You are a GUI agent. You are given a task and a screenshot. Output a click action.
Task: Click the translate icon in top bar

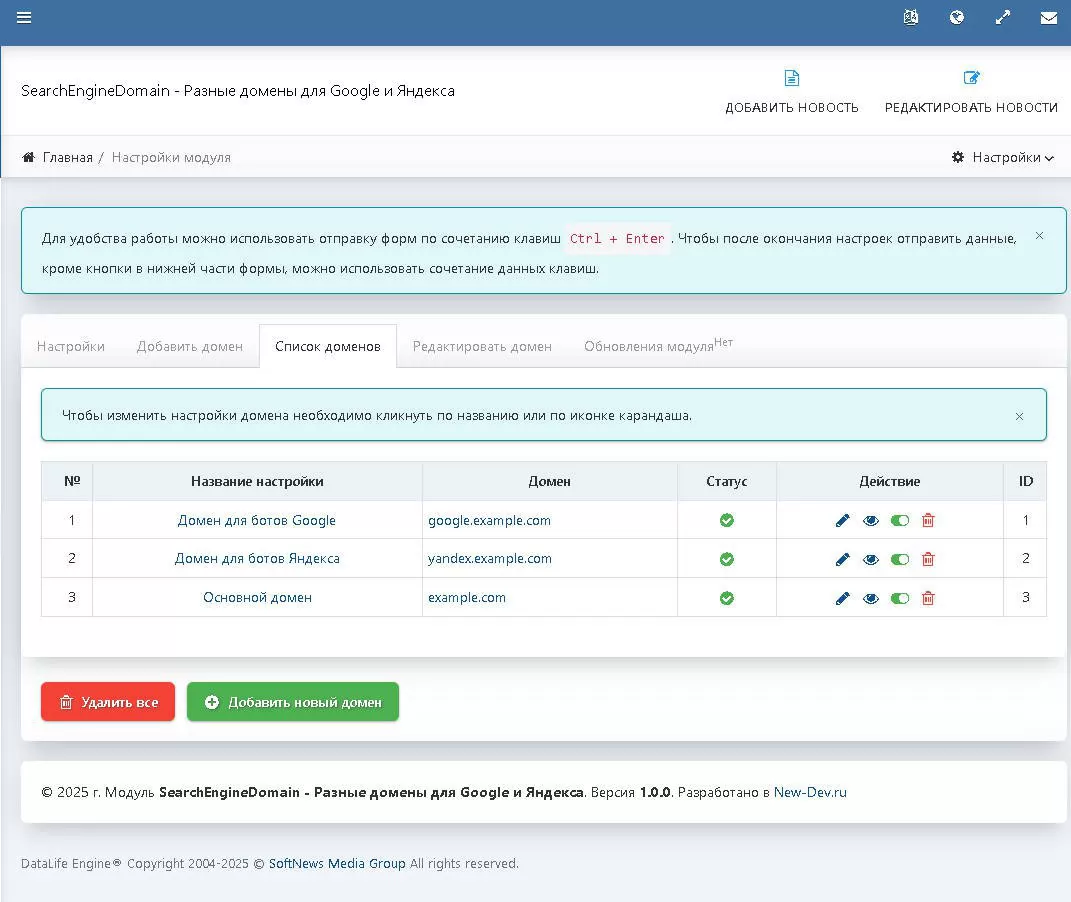click(910, 18)
